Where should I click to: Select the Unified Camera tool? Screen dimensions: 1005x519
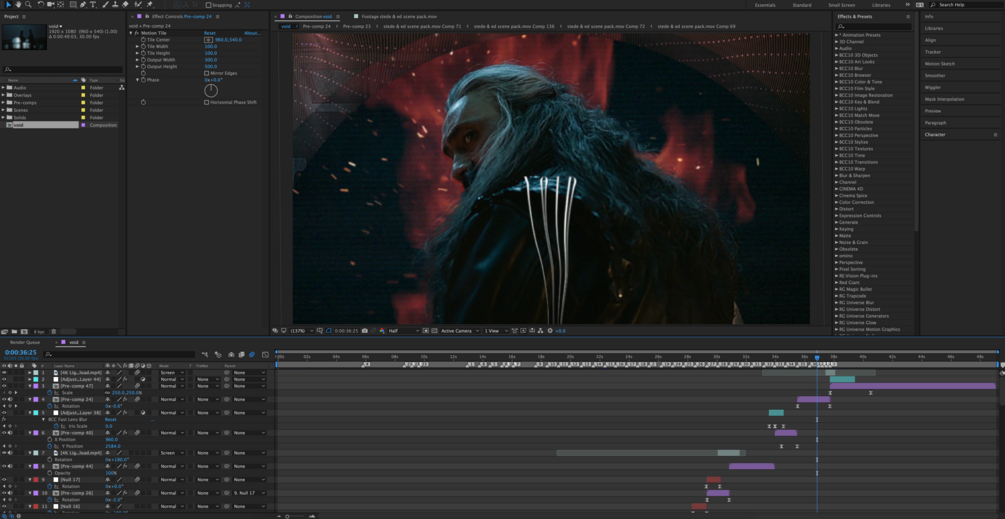[50, 4]
